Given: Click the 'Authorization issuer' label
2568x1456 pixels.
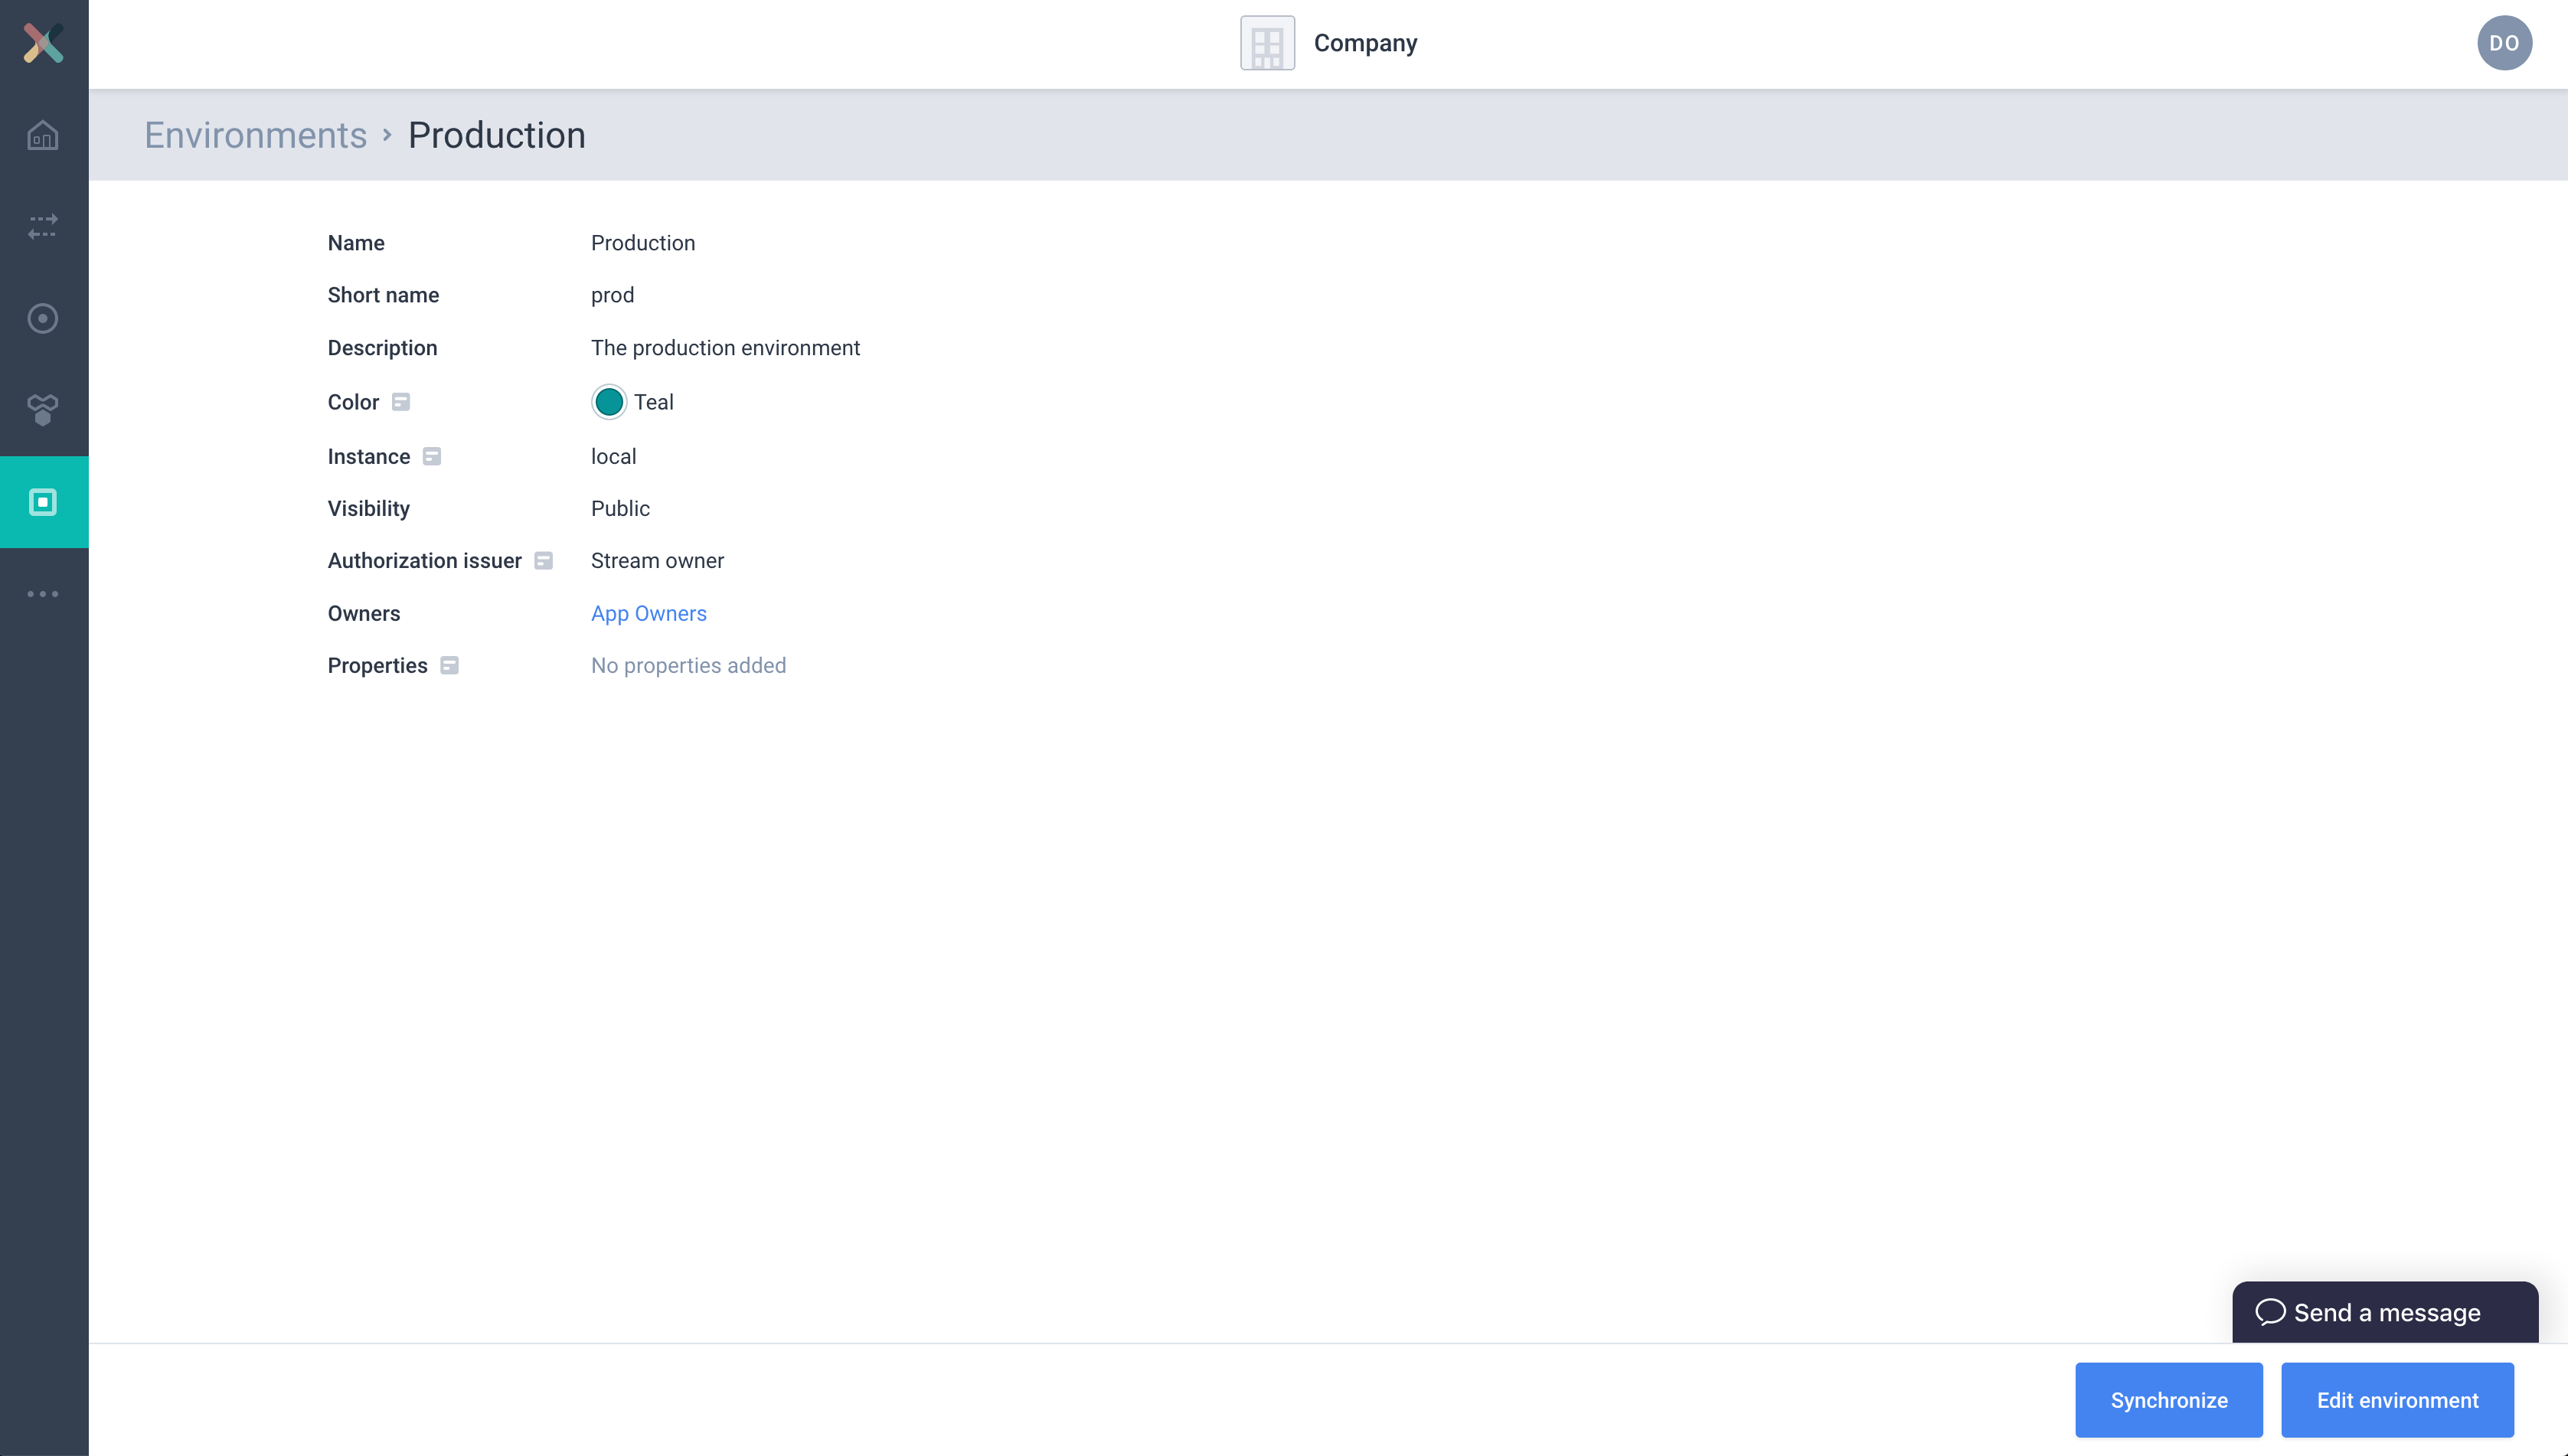Looking at the screenshot, I should (424, 561).
